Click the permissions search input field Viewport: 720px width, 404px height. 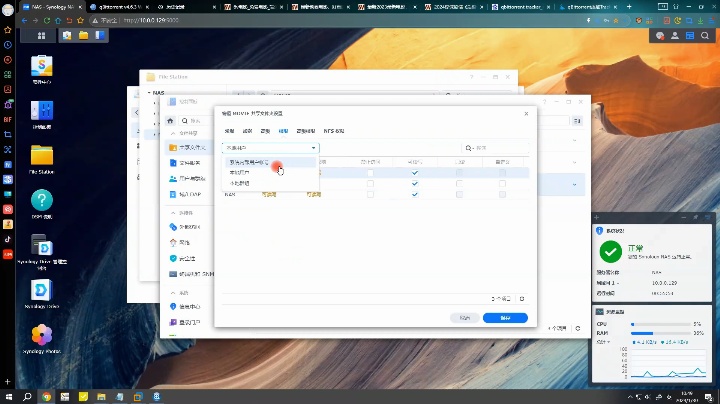click(x=495, y=148)
